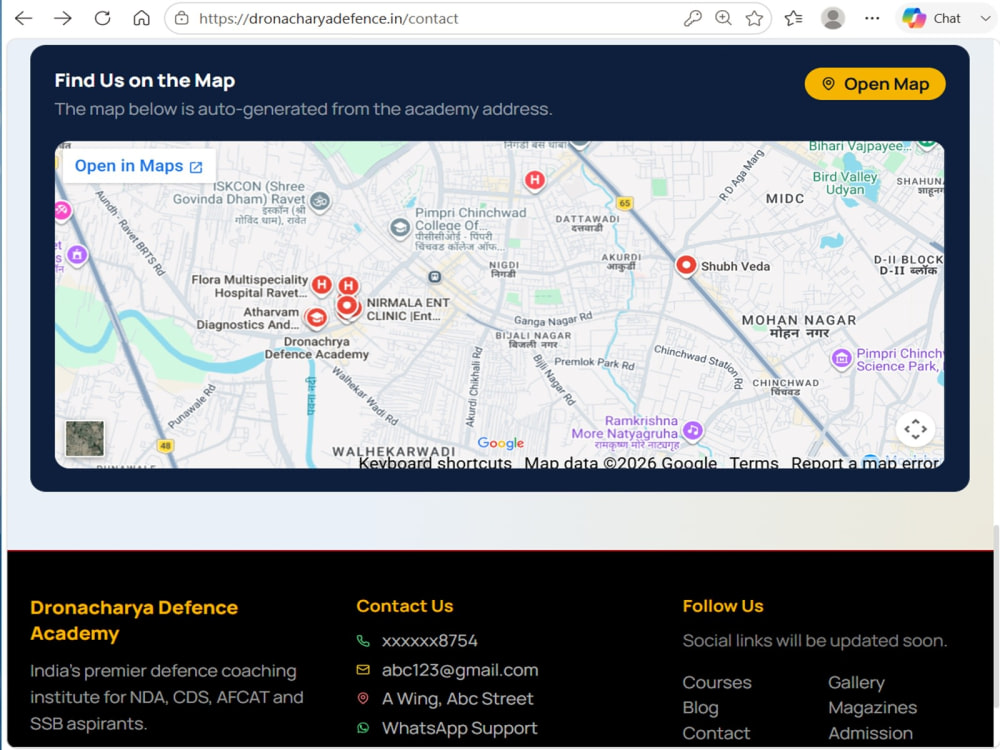Click the A Wing, Abc Street address
This screenshot has width=1000, height=750.
(457, 698)
